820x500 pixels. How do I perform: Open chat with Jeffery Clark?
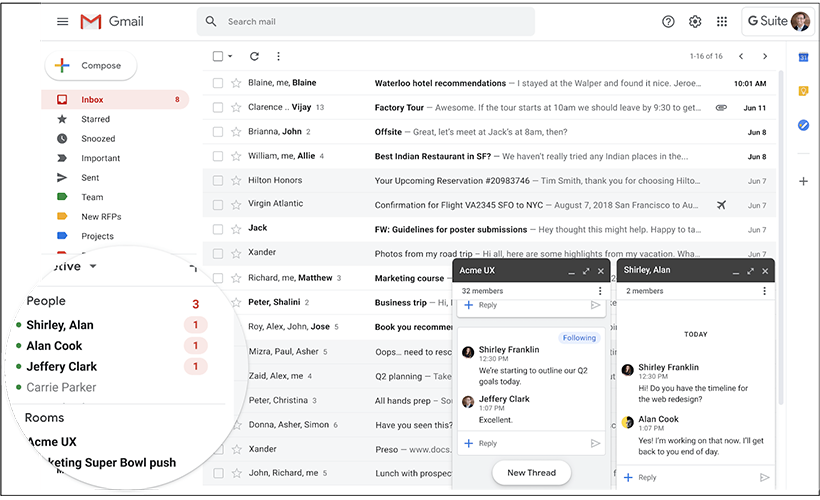click(x=62, y=367)
